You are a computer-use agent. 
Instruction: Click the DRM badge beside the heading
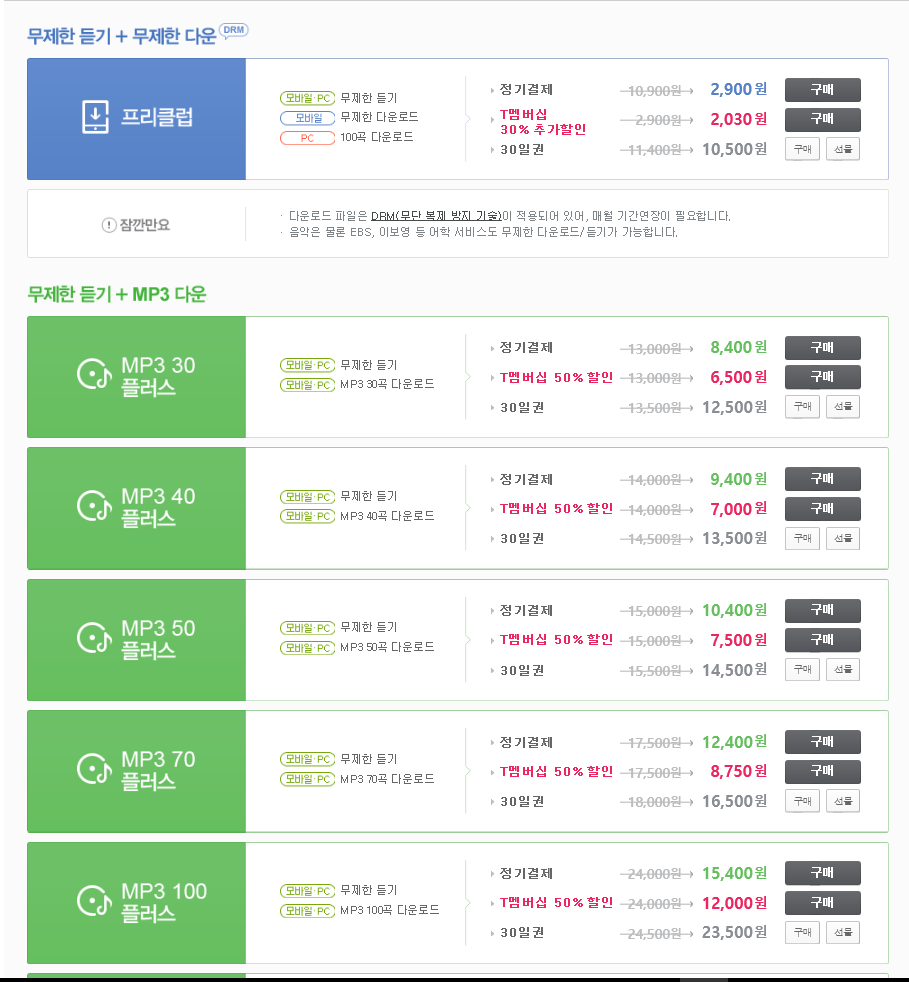pos(233,30)
